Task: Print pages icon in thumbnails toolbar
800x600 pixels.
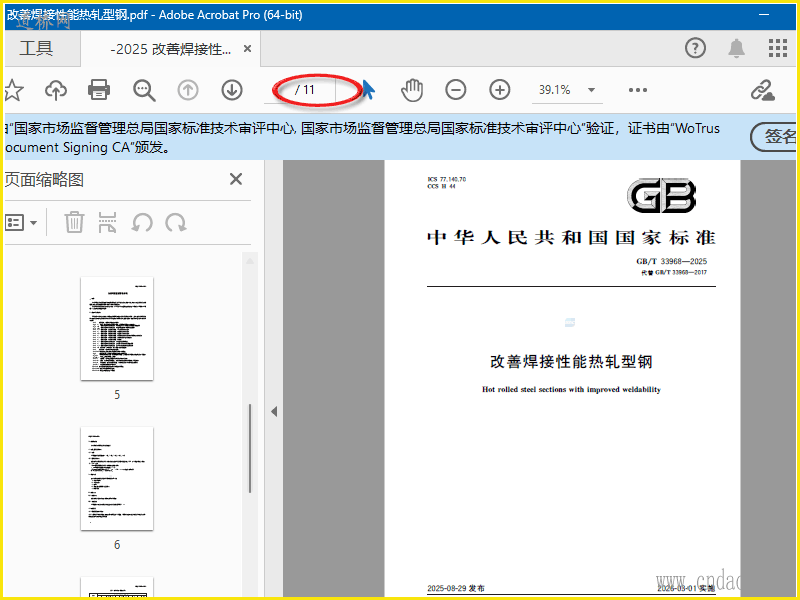Action: tap(107, 222)
